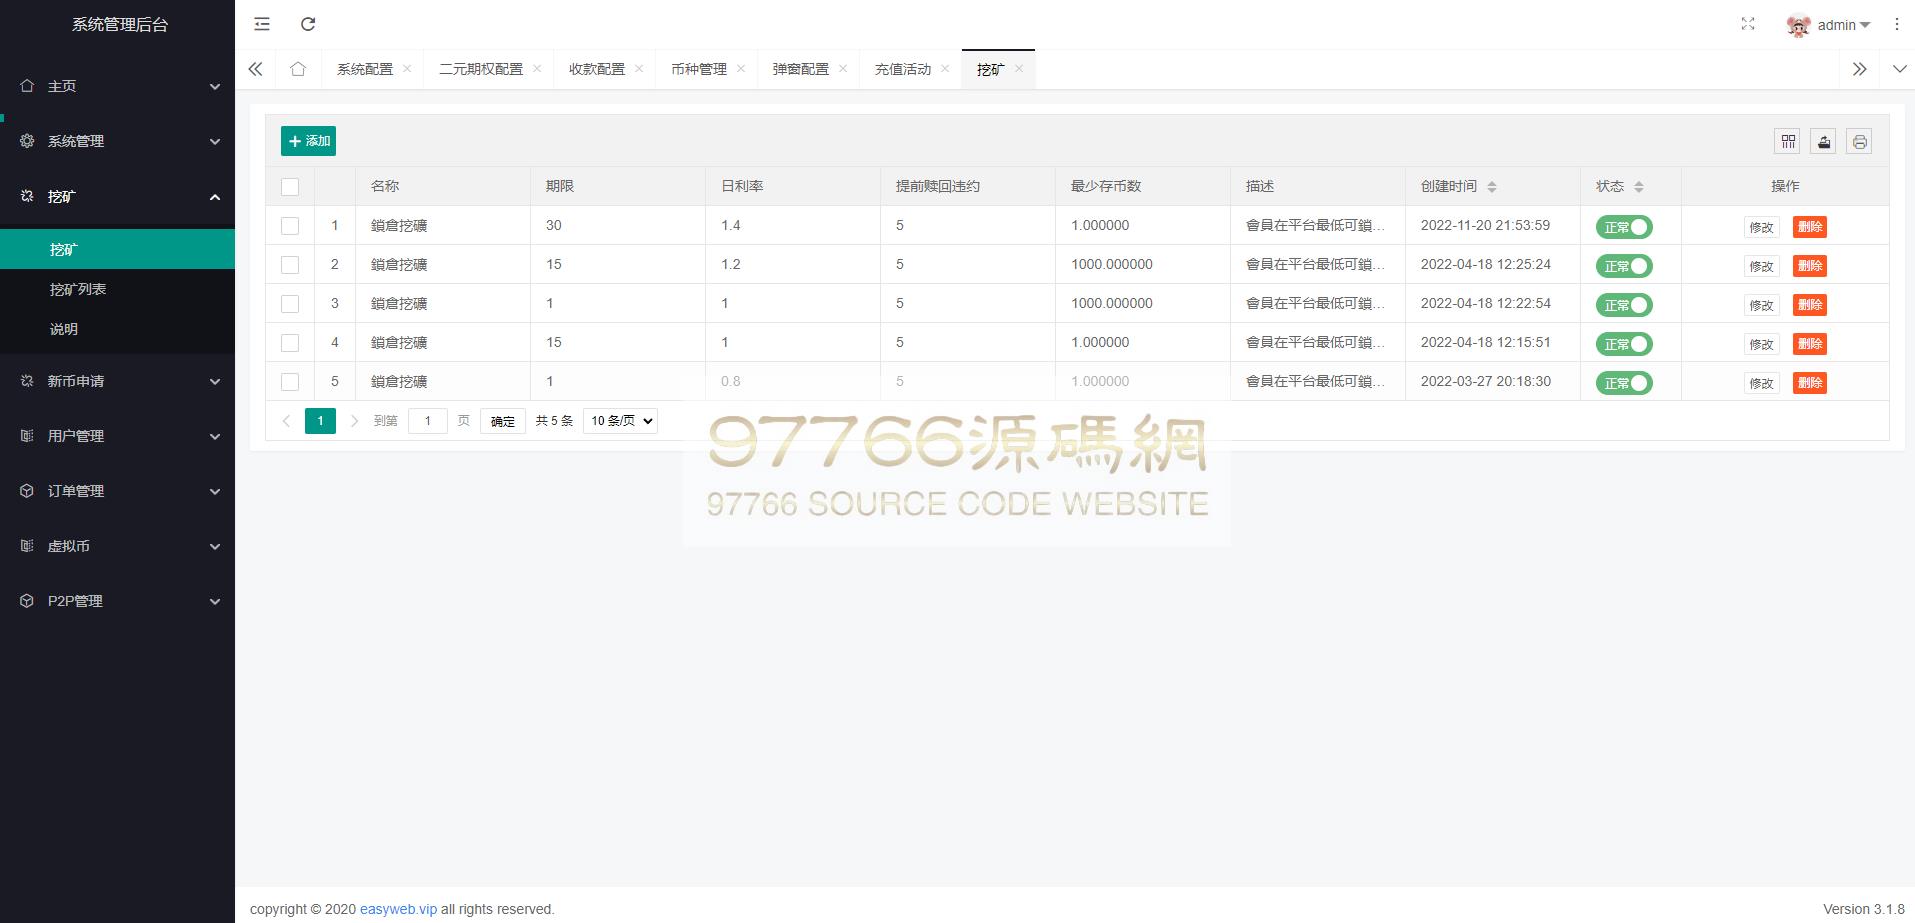This screenshot has width=1915, height=923.
Task: Expand the 虚拟币 sidebar menu
Action: pos(117,546)
